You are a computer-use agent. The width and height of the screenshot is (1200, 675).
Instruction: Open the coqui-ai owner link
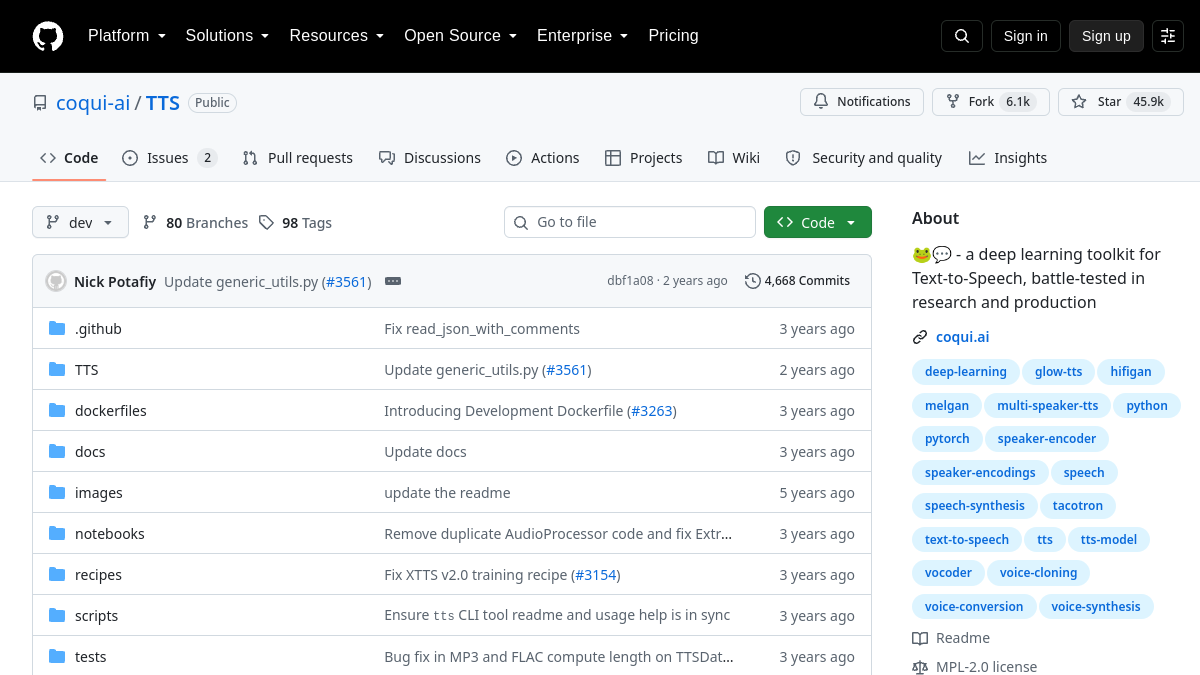coord(93,103)
